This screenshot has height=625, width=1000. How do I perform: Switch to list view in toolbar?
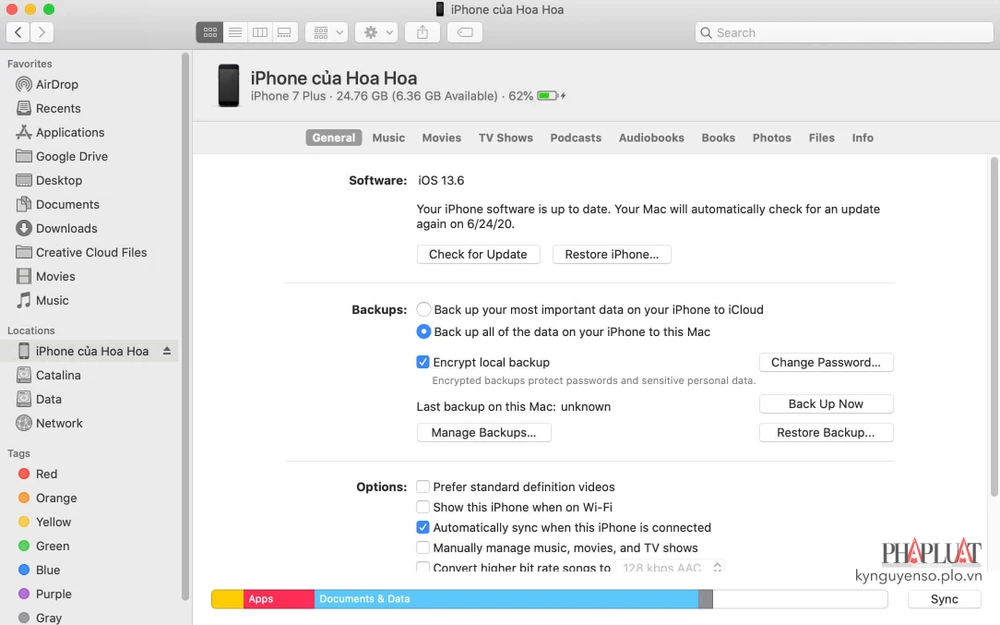(x=235, y=32)
